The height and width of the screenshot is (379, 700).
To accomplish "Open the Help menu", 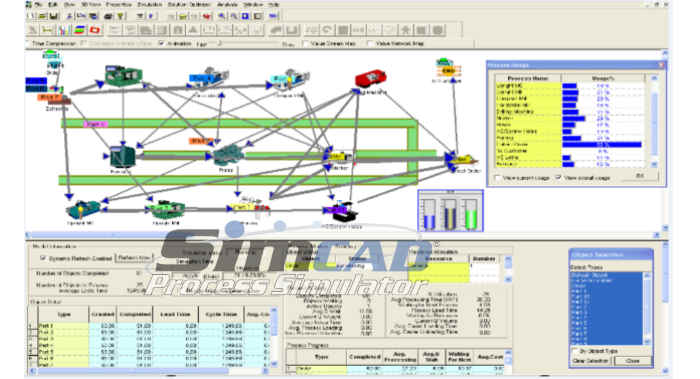I will [x=274, y=4].
